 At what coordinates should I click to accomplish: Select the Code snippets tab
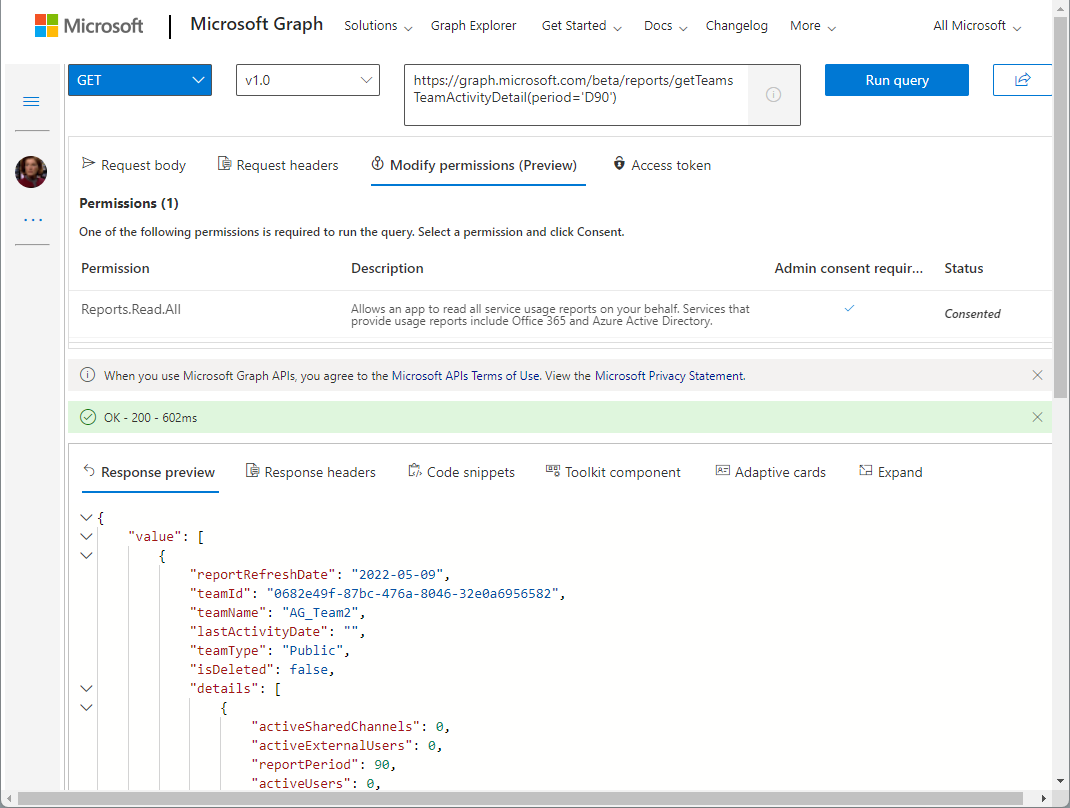click(461, 472)
